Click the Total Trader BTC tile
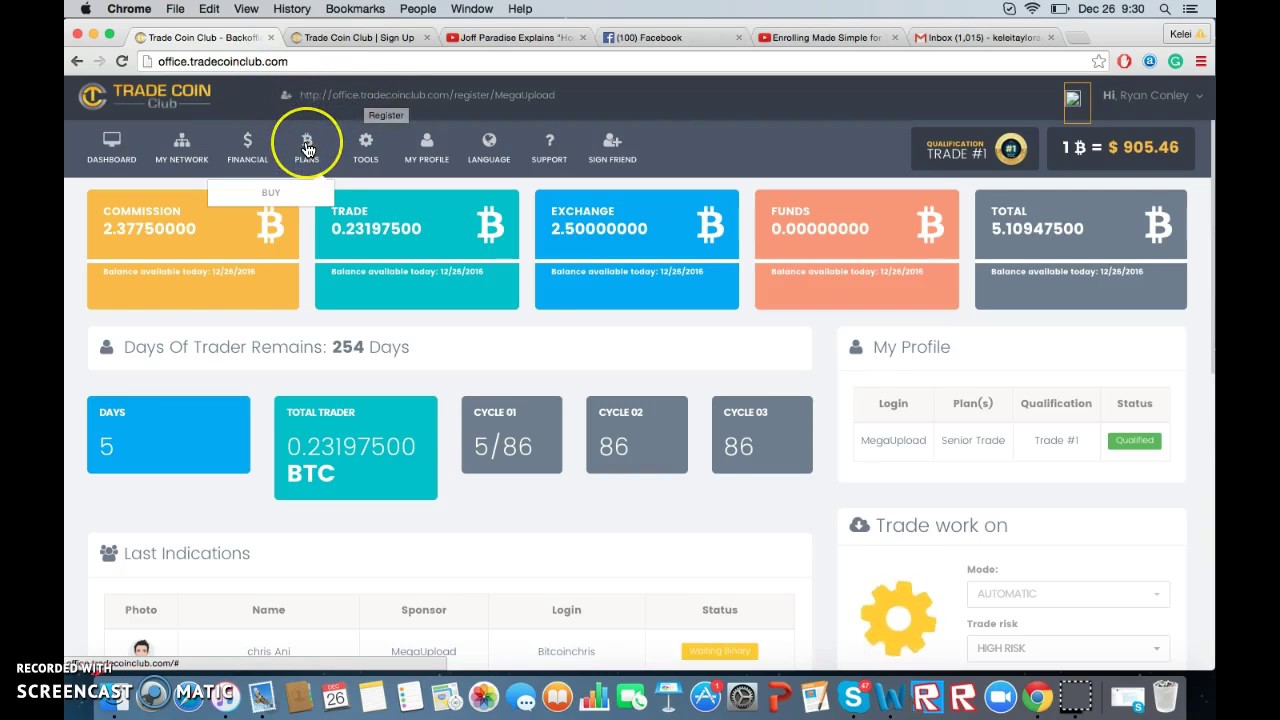This screenshot has height=720, width=1280. tap(355, 448)
